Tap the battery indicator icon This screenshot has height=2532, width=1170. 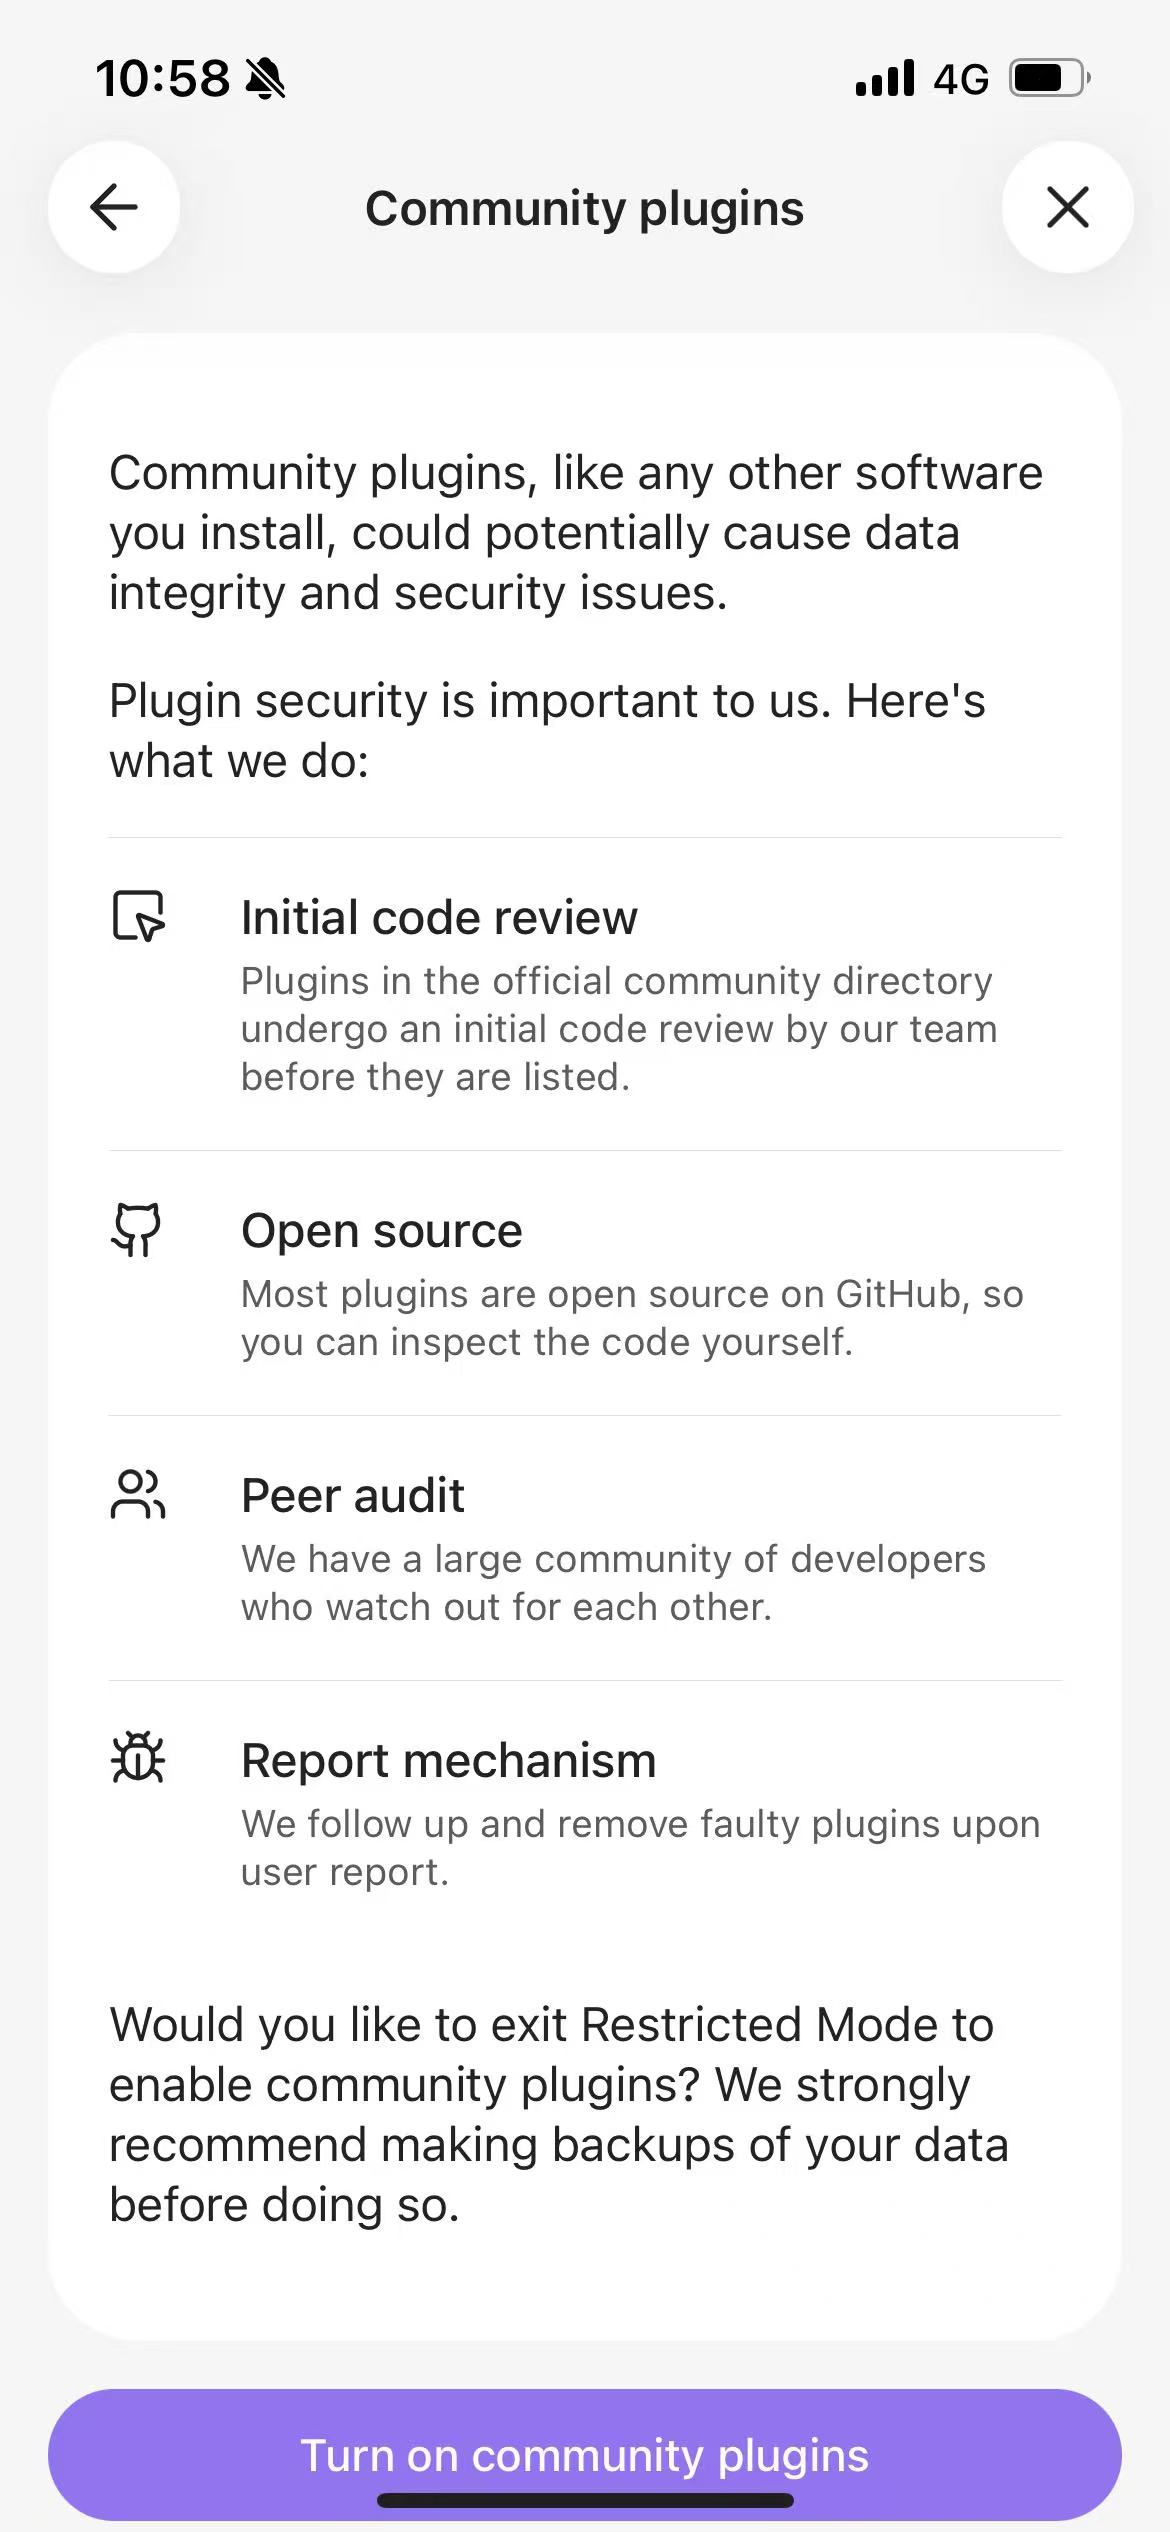point(1048,78)
